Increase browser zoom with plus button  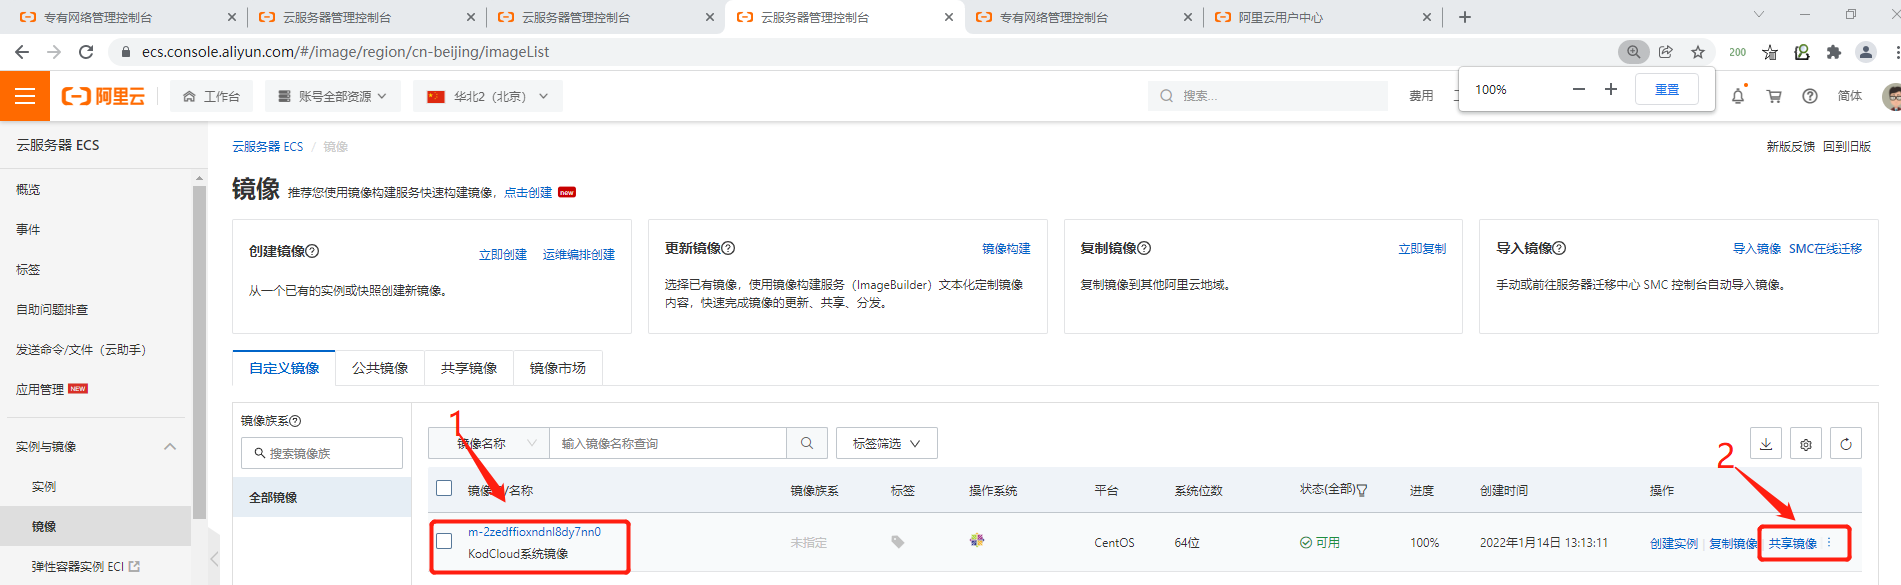point(1611,89)
